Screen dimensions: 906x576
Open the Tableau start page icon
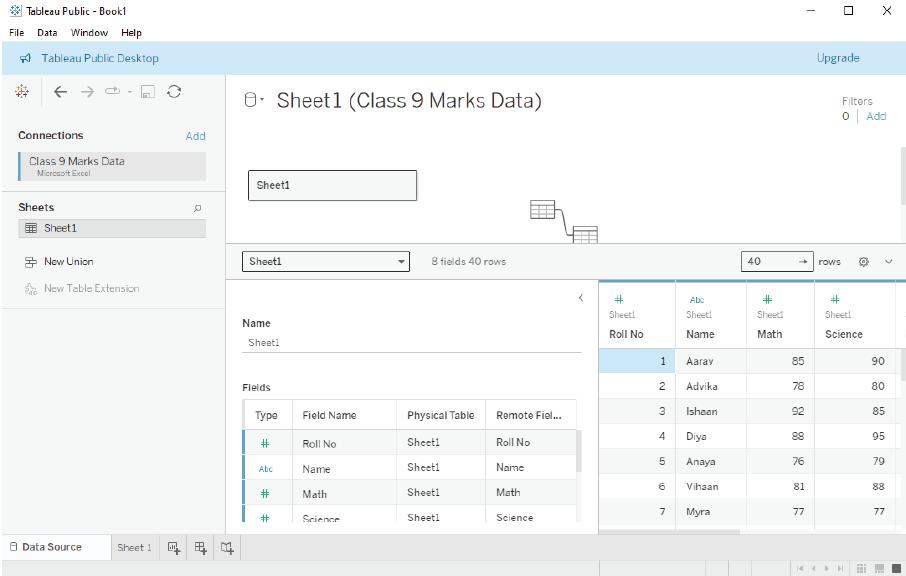coord(22,91)
